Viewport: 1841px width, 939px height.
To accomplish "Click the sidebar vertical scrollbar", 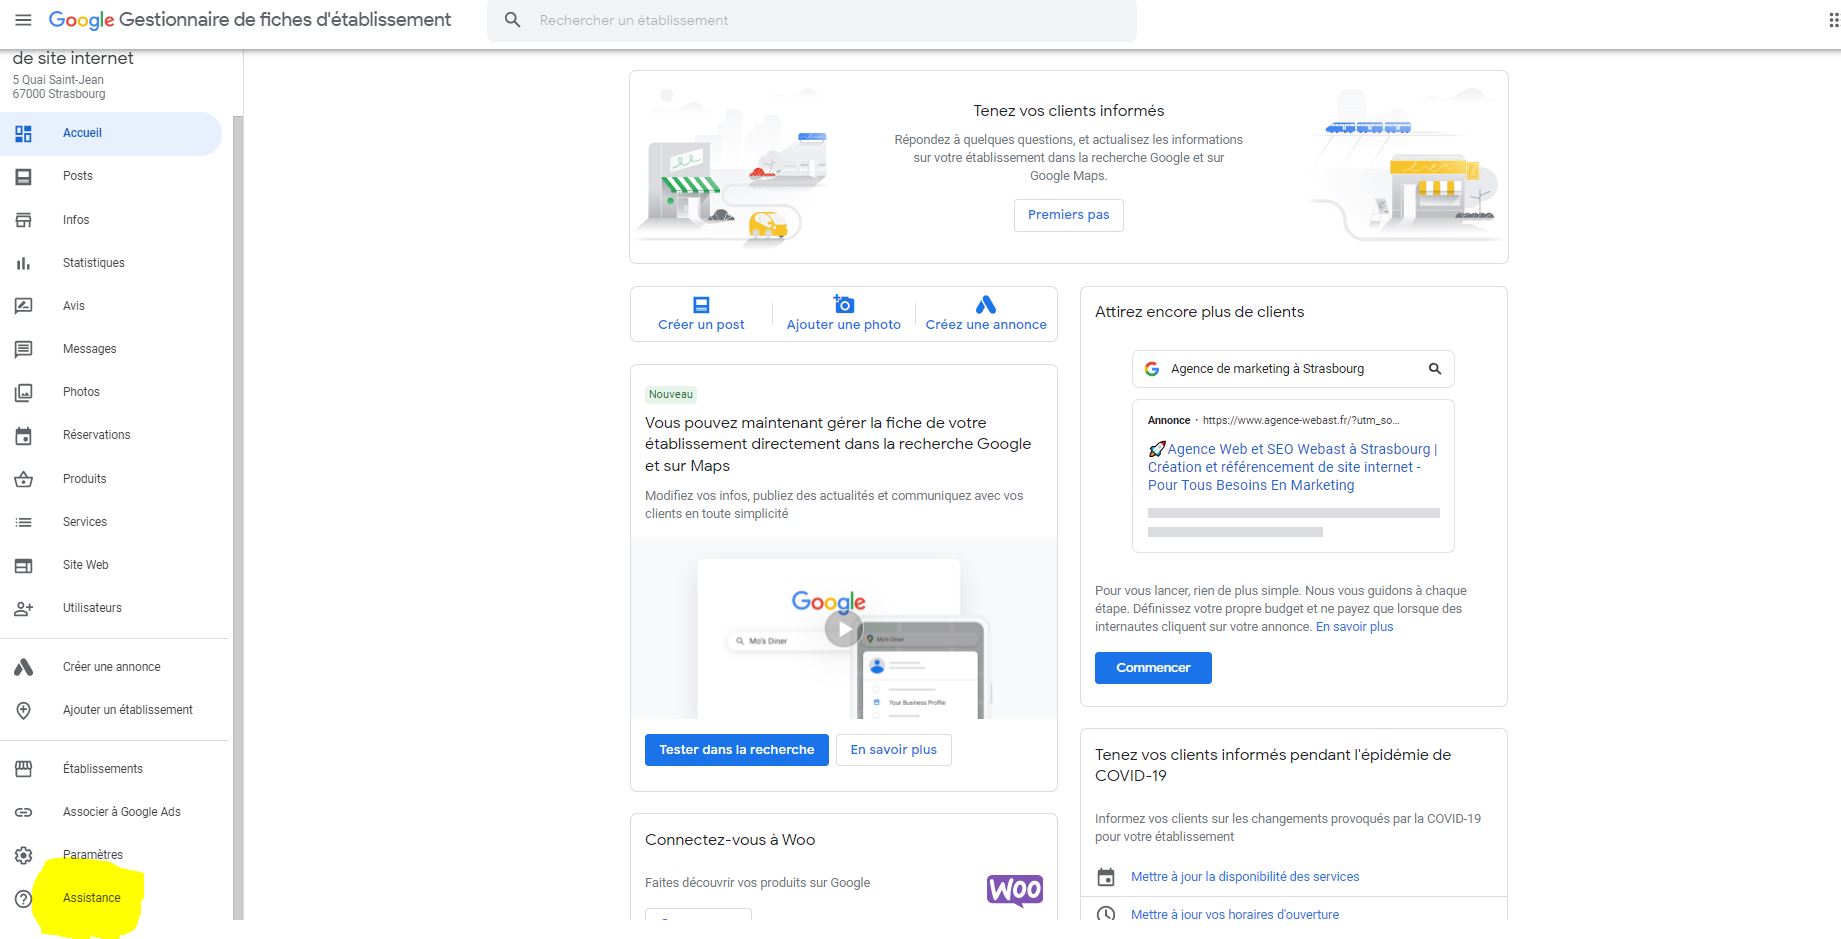I will tap(238, 516).
